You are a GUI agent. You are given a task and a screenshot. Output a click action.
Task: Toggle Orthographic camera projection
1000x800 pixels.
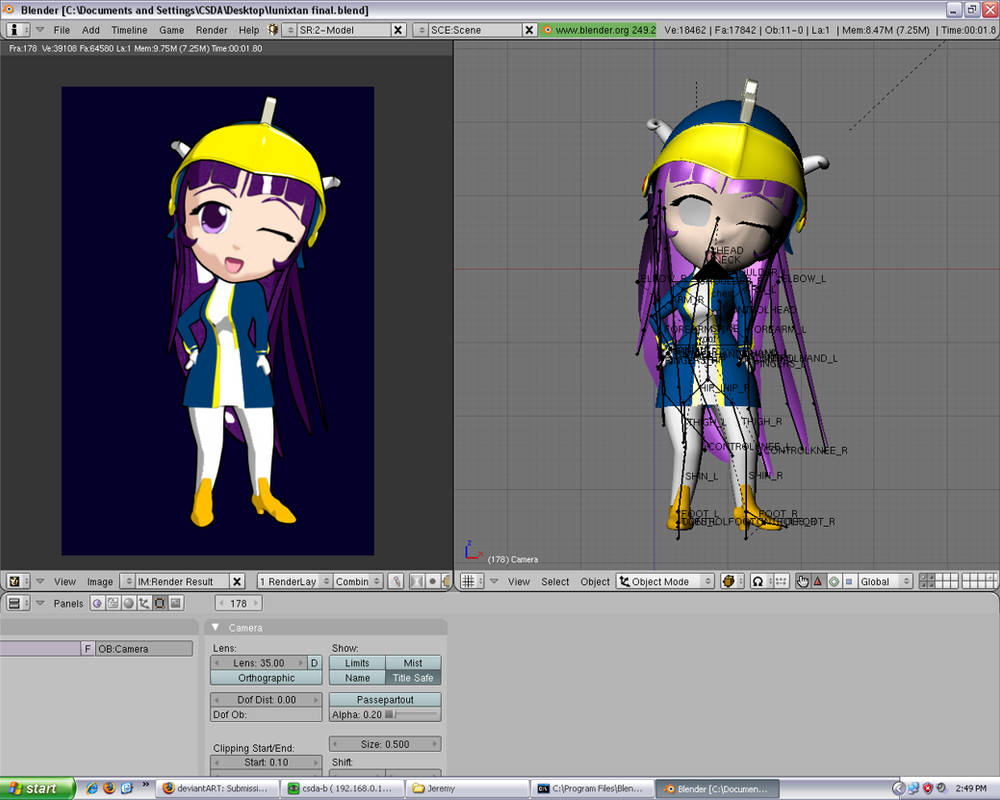[x=265, y=677]
